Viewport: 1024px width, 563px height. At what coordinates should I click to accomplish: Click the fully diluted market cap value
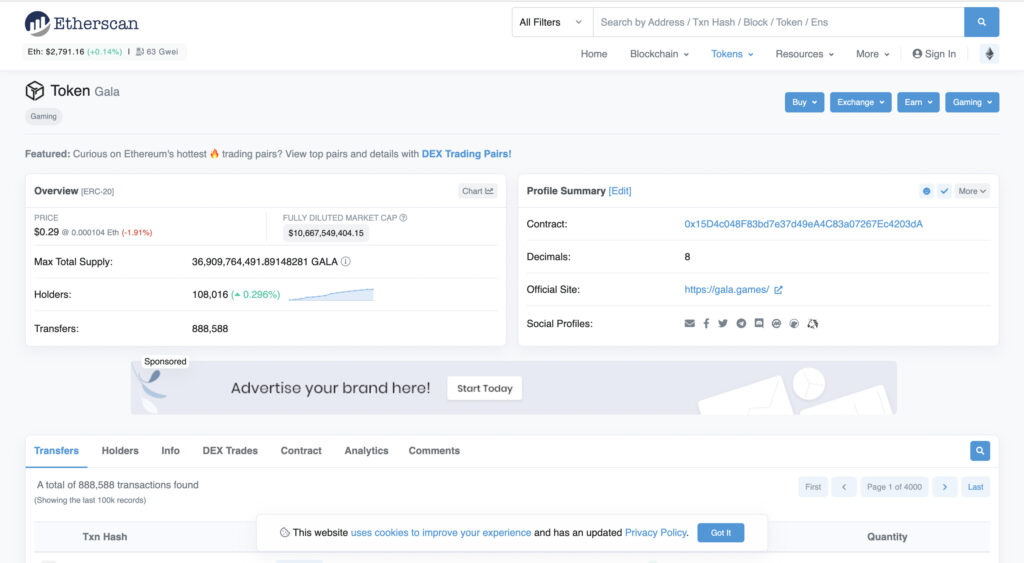[x=326, y=233]
